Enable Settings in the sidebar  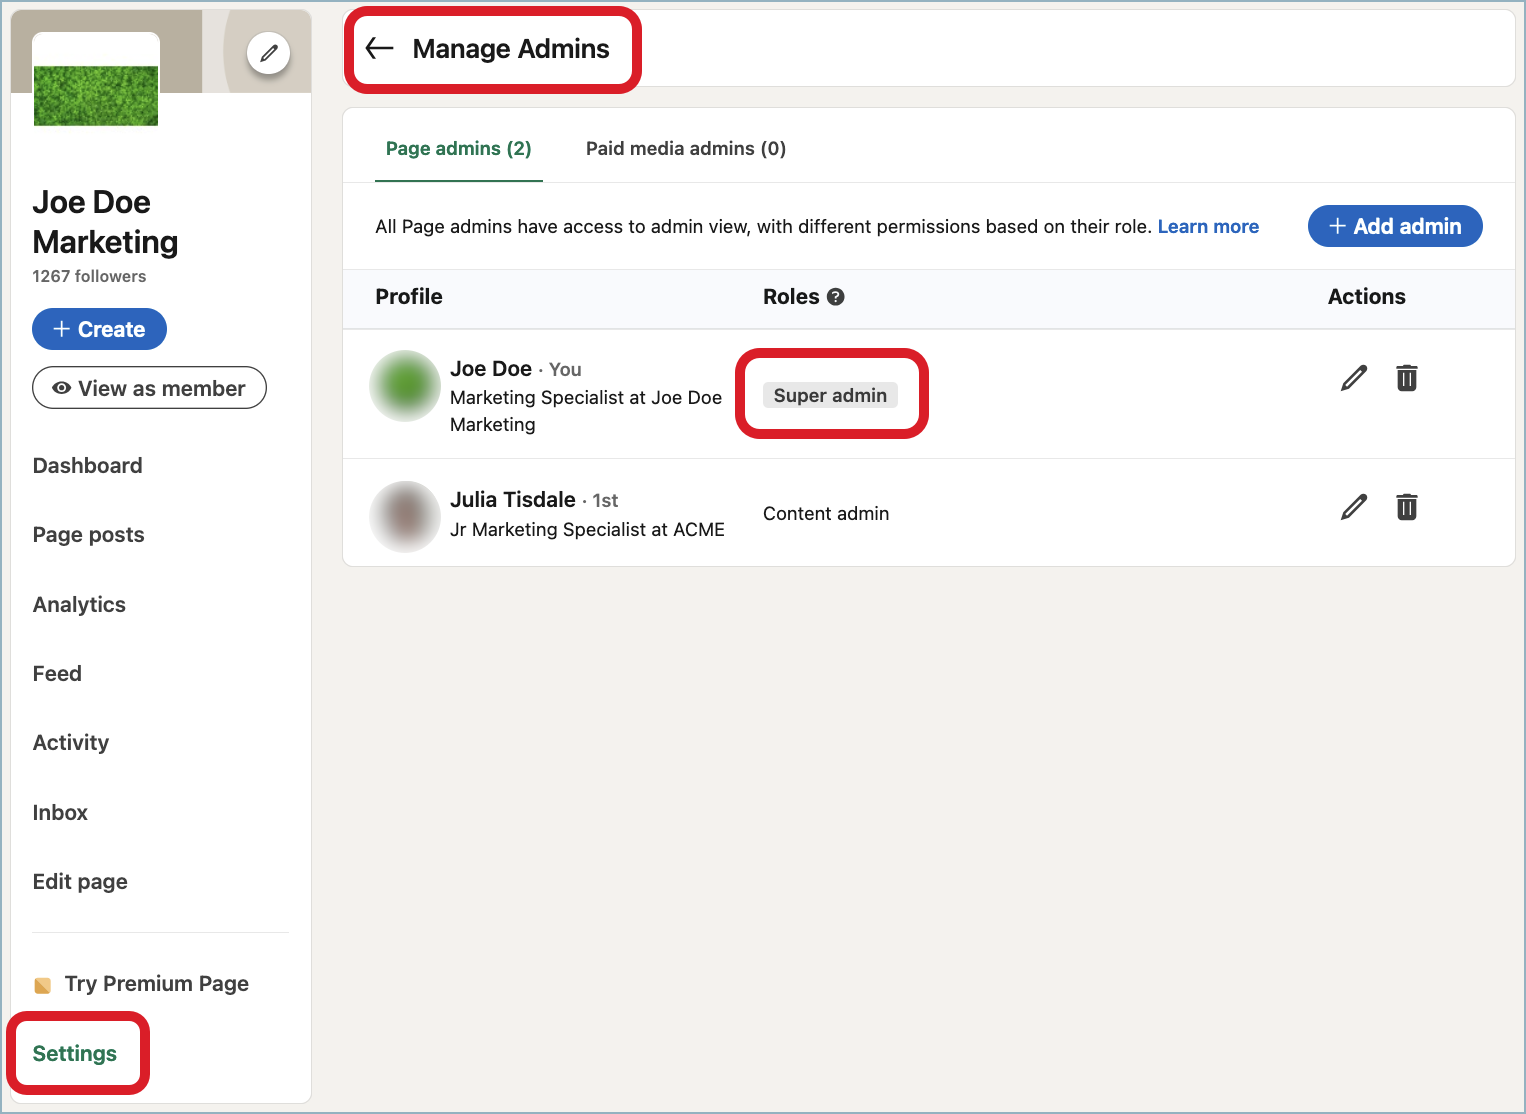[x=75, y=1053]
